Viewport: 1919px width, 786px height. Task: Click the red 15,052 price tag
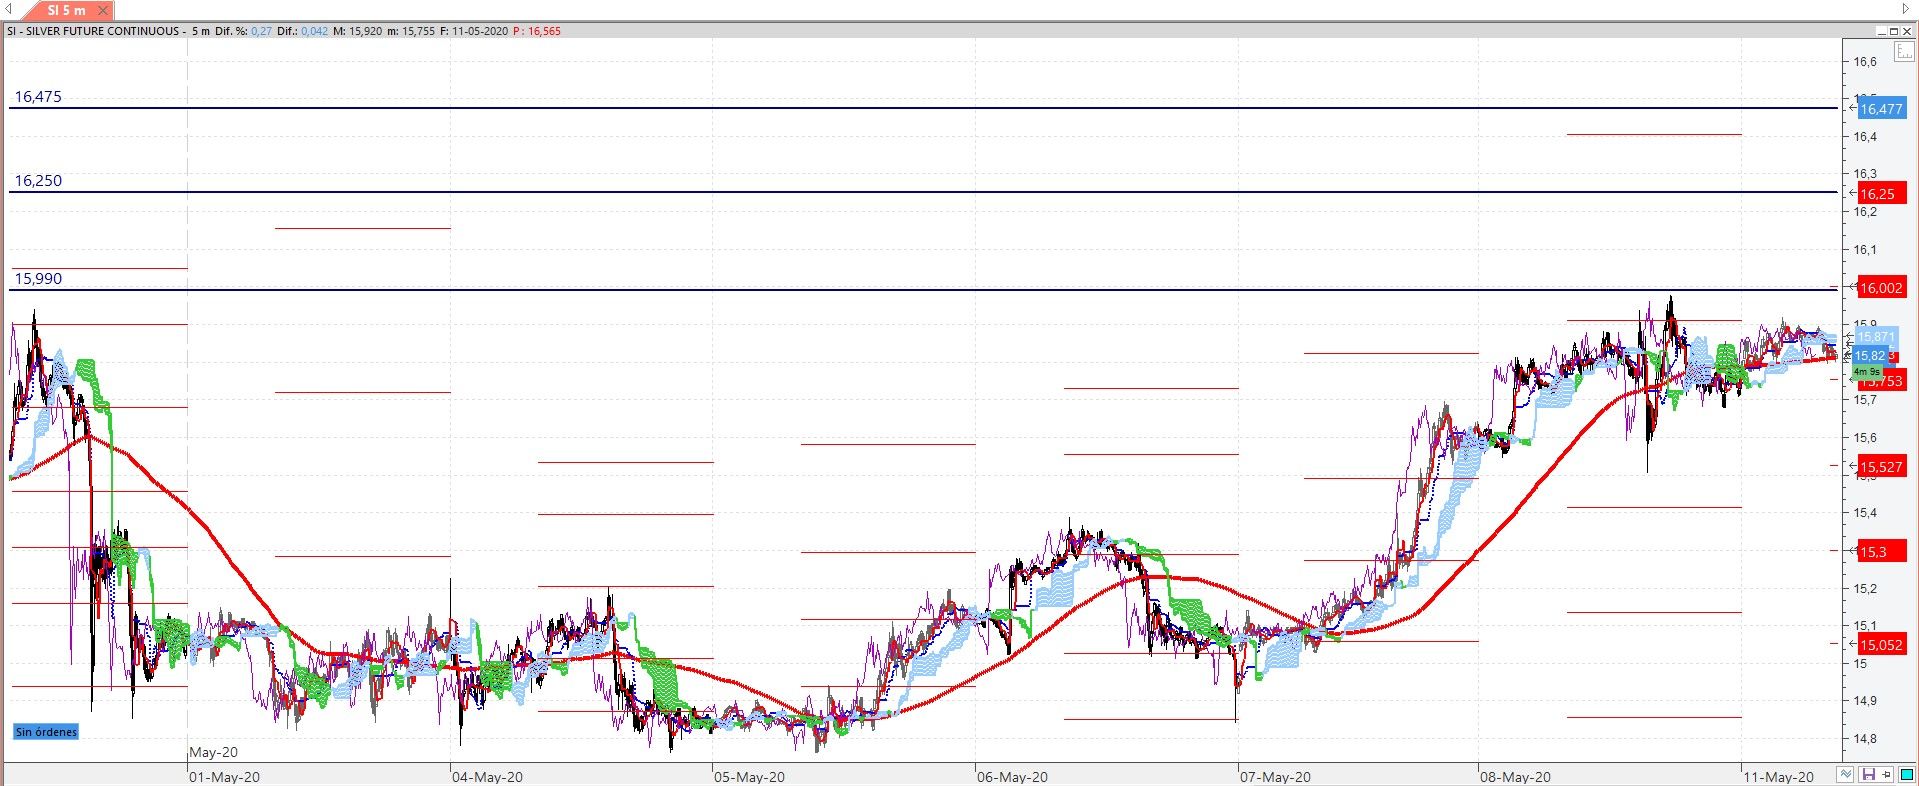(1881, 645)
